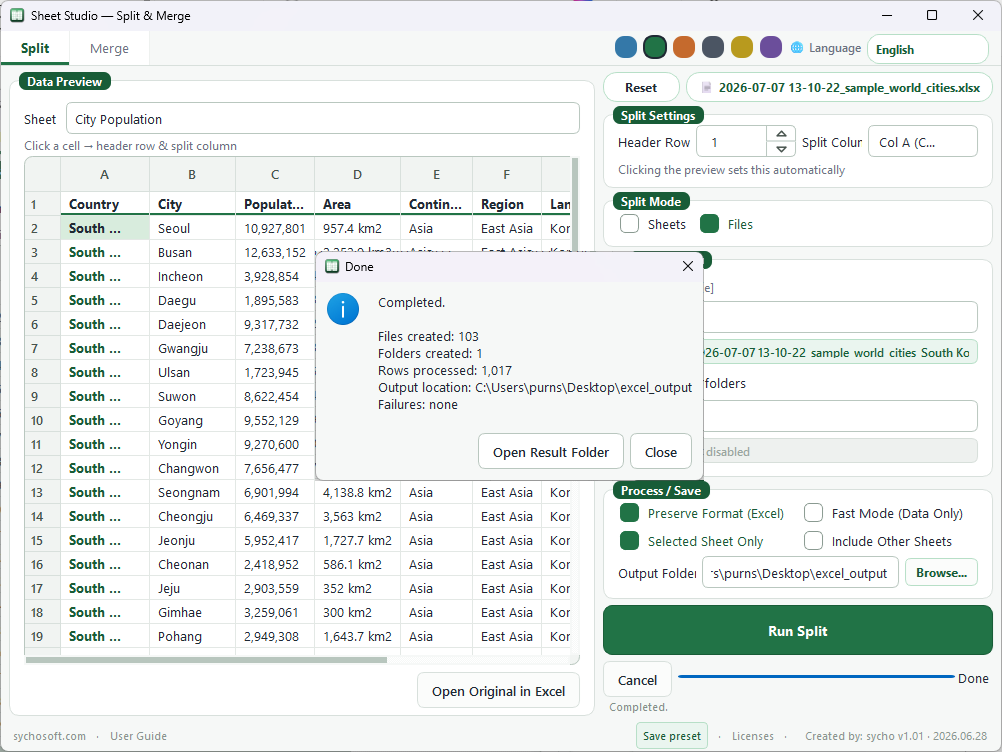1002x752 pixels.
Task: Enable the Sheets split mode checkbox
Action: point(629,224)
